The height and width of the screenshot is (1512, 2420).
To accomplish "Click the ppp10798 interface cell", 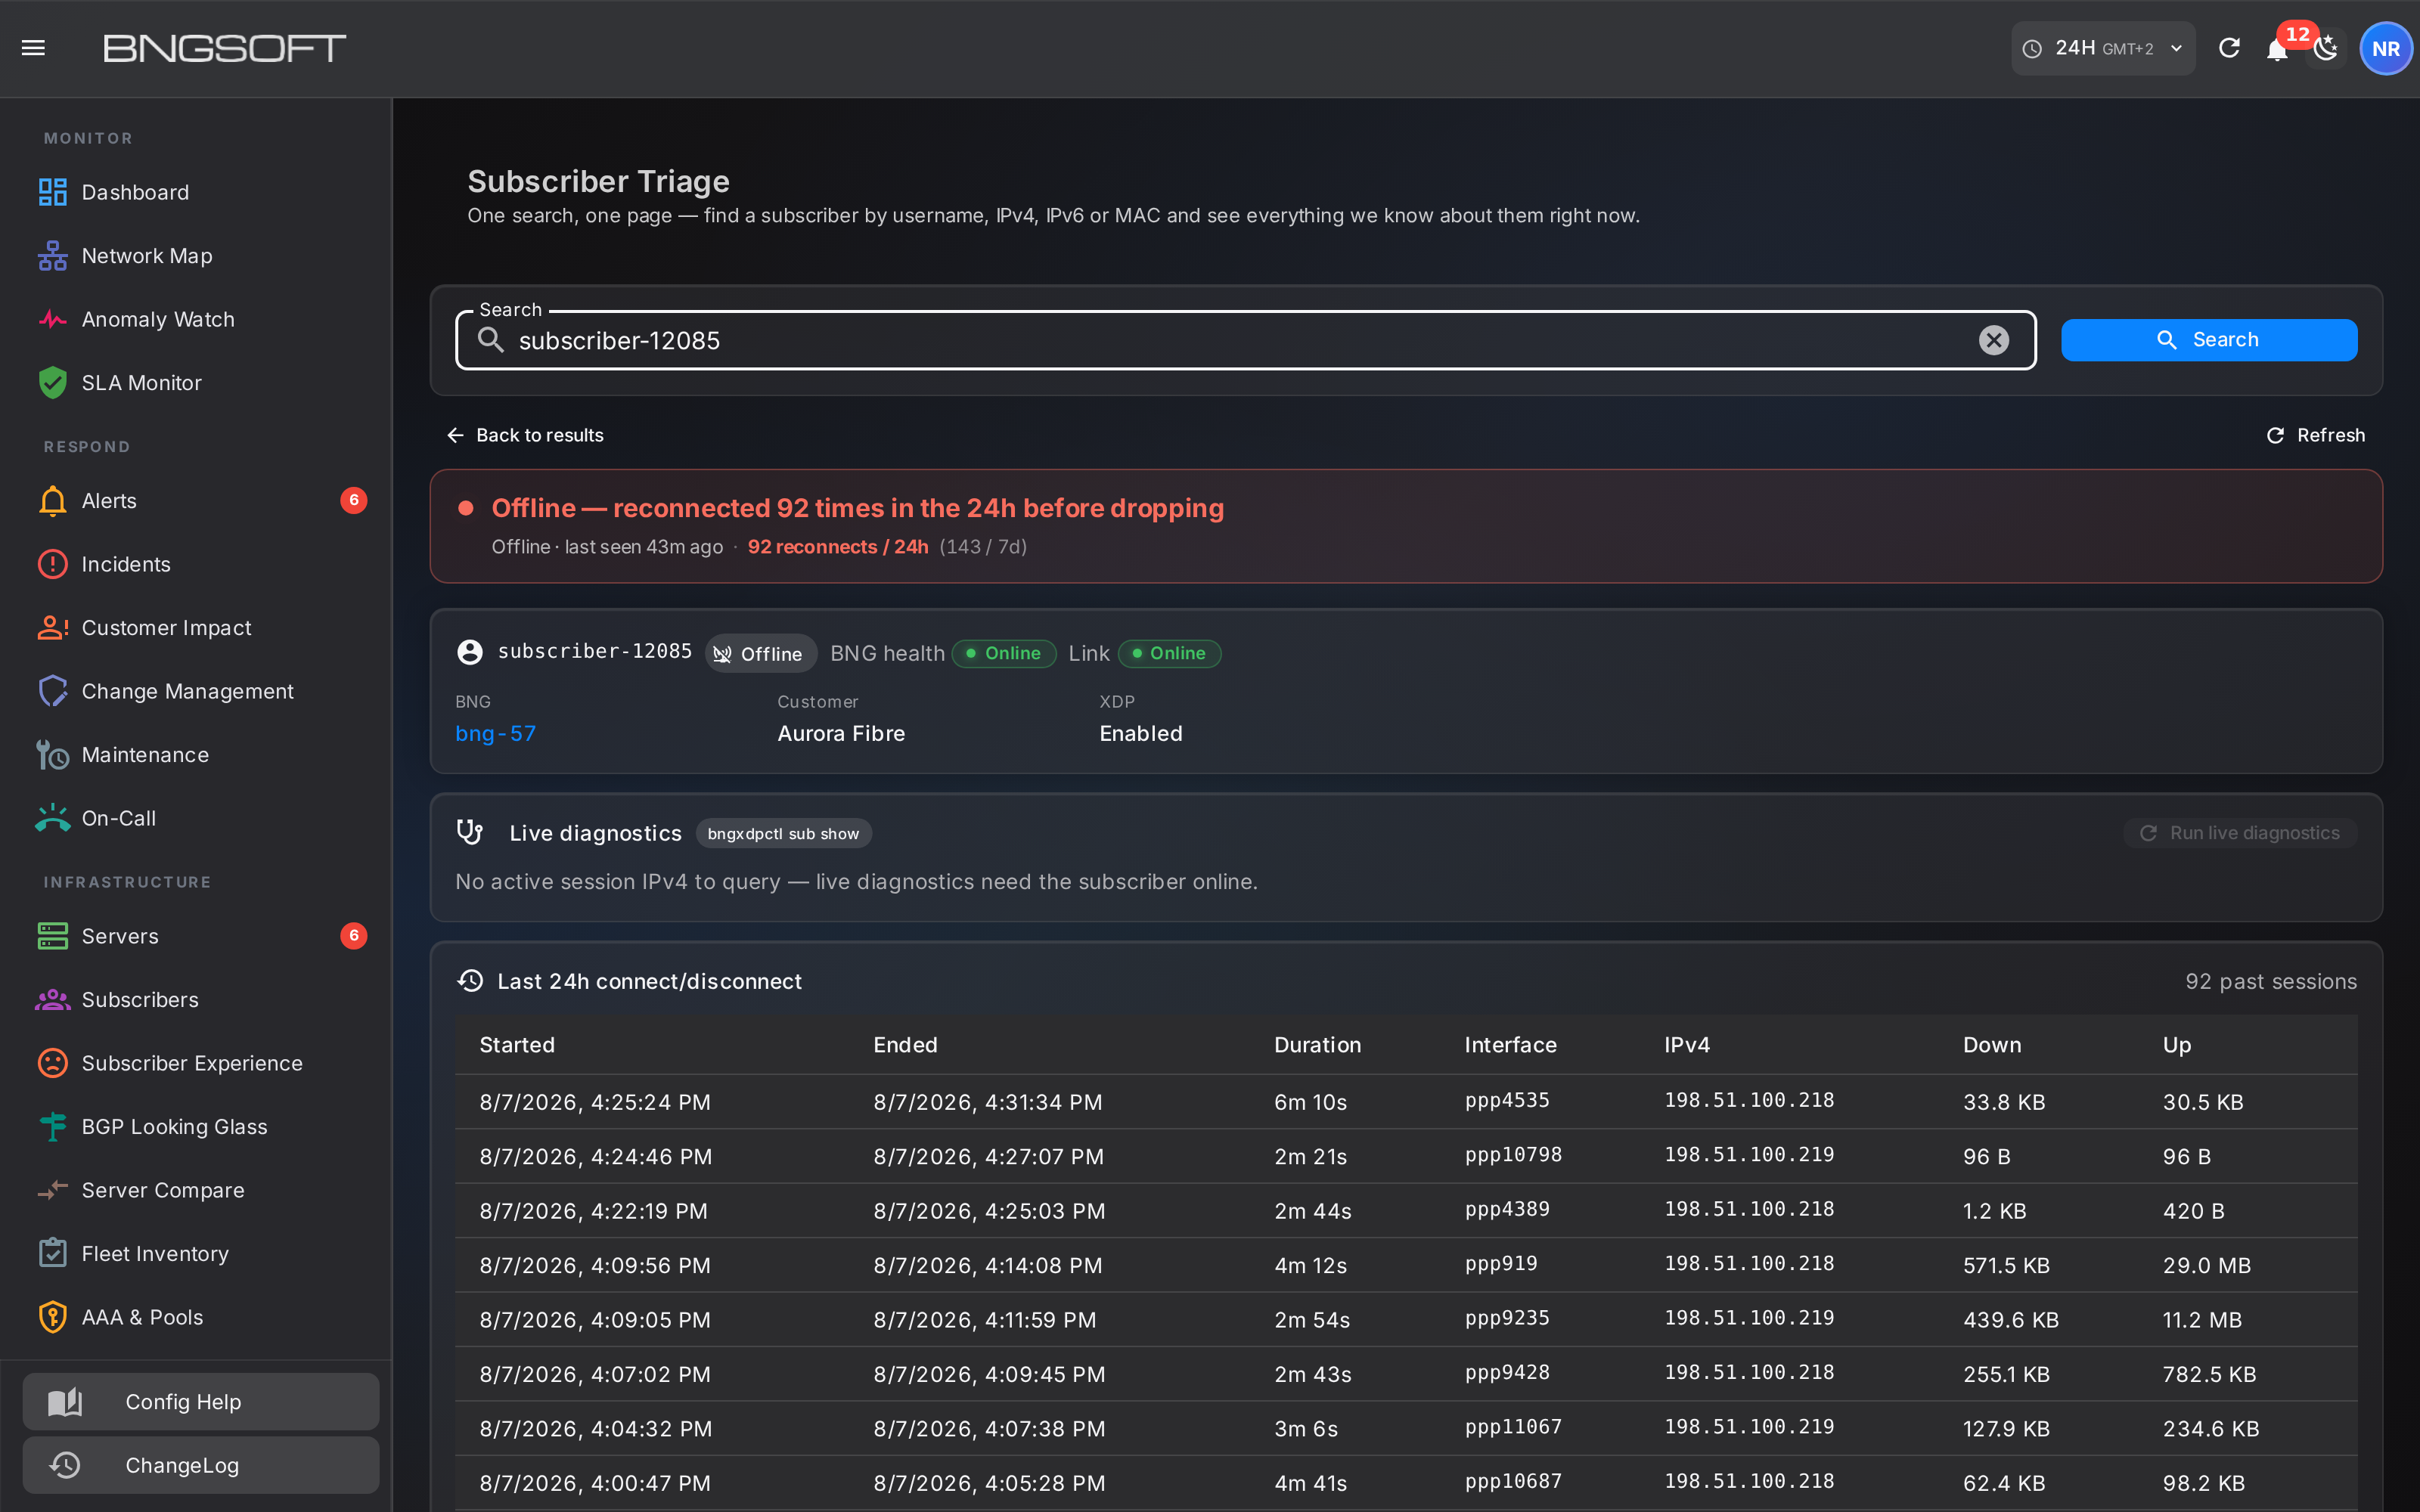I will click(1513, 1155).
